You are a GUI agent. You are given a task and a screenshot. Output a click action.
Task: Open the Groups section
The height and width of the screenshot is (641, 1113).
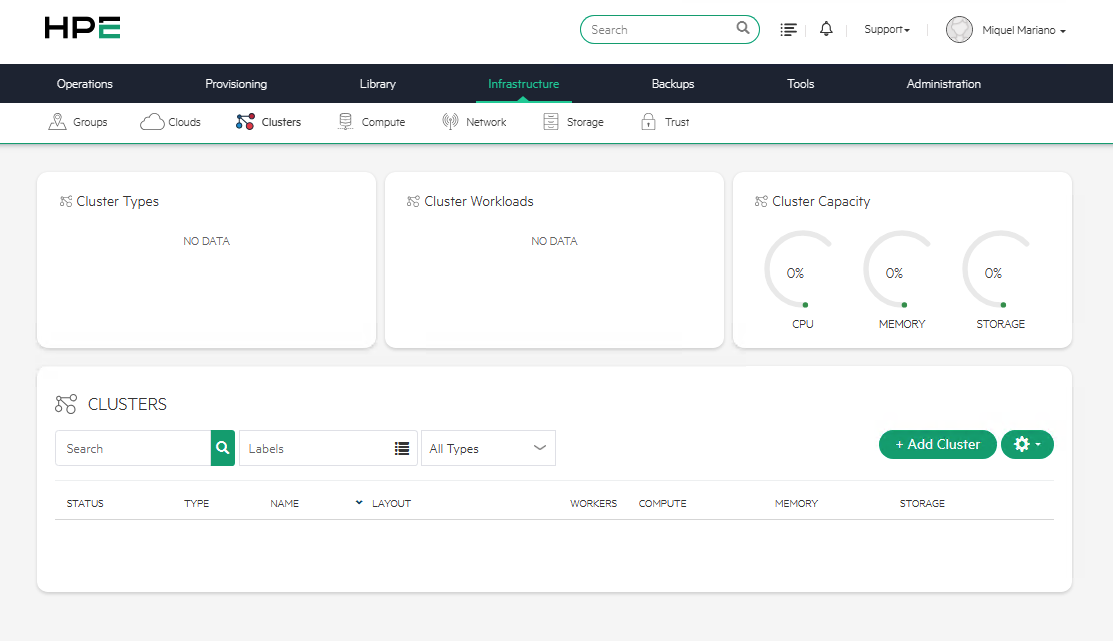click(78, 121)
